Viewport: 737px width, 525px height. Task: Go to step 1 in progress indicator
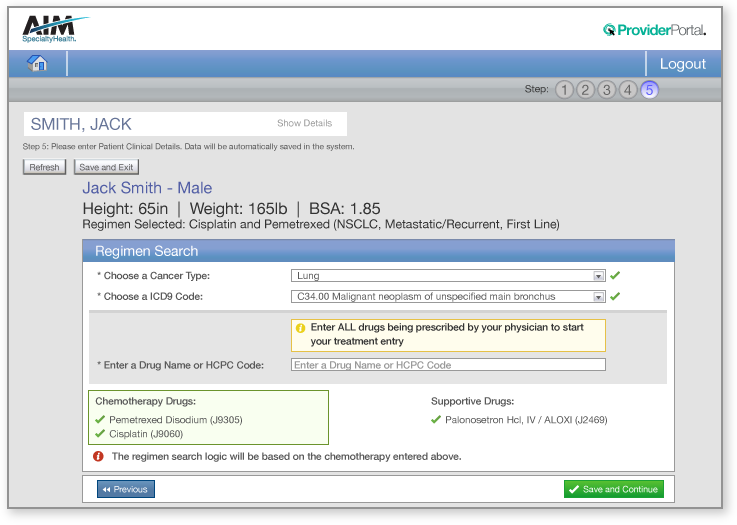tap(564, 90)
